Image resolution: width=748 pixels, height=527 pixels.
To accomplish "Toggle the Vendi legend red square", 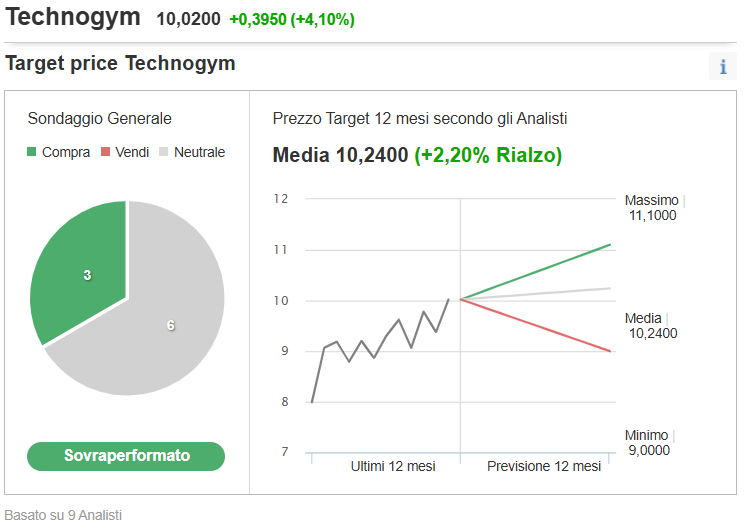I will (x=105, y=152).
